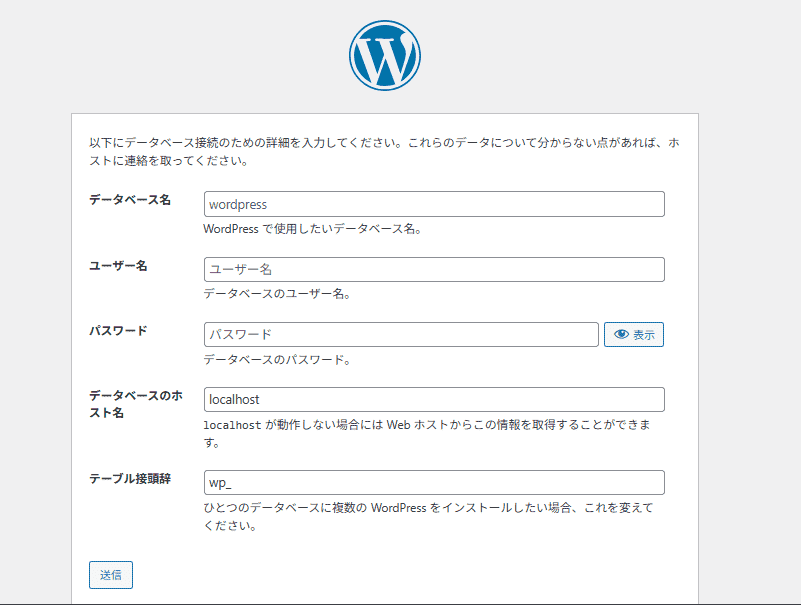Click the テーブル接頭辞 label
The height and width of the screenshot is (605, 801).
[x=129, y=479]
